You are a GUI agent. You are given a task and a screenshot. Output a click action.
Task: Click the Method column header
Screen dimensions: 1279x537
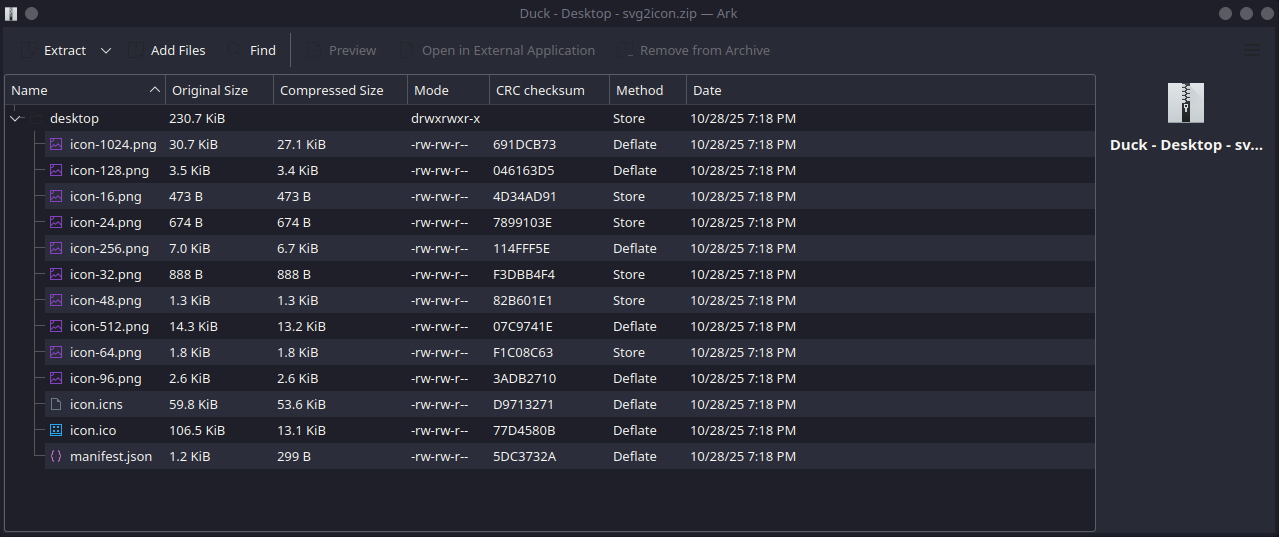(x=648, y=90)
